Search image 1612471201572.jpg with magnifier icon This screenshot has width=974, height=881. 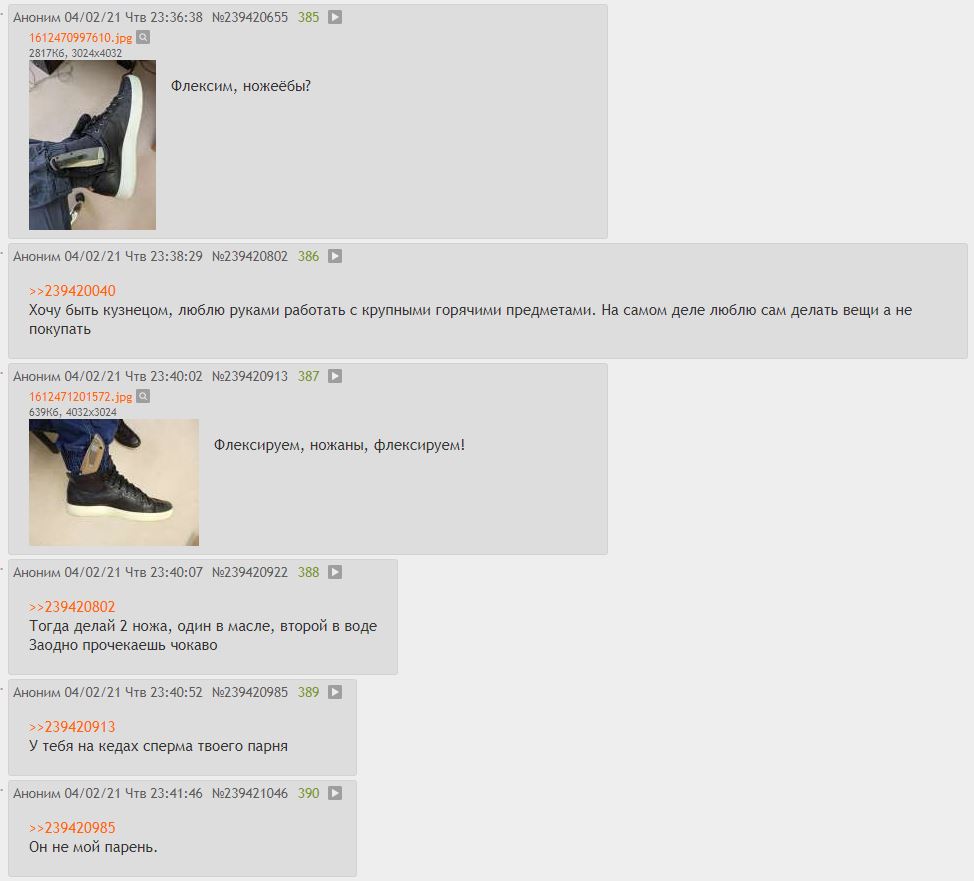143,396
